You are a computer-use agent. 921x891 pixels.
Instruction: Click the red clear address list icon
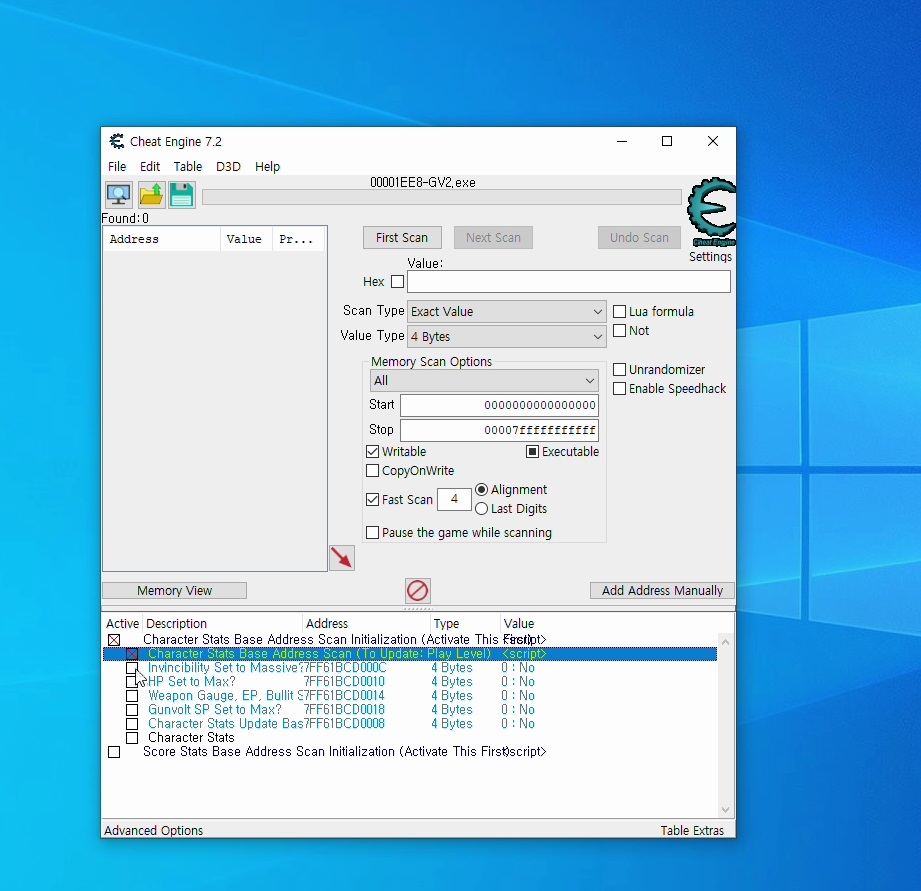418,590
